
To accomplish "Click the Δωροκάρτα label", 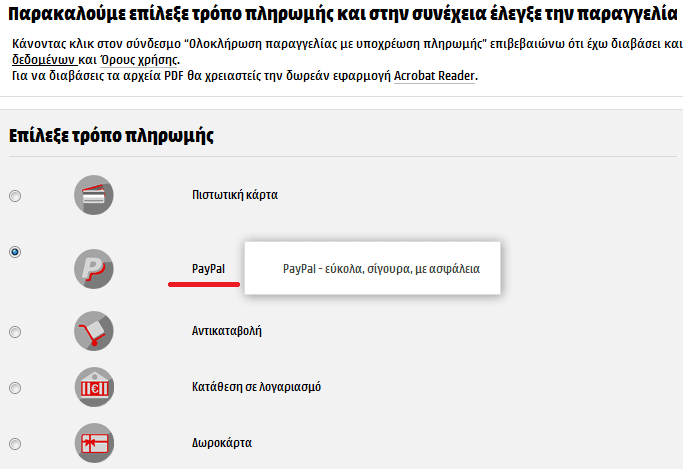I will (x=222, y=443).
